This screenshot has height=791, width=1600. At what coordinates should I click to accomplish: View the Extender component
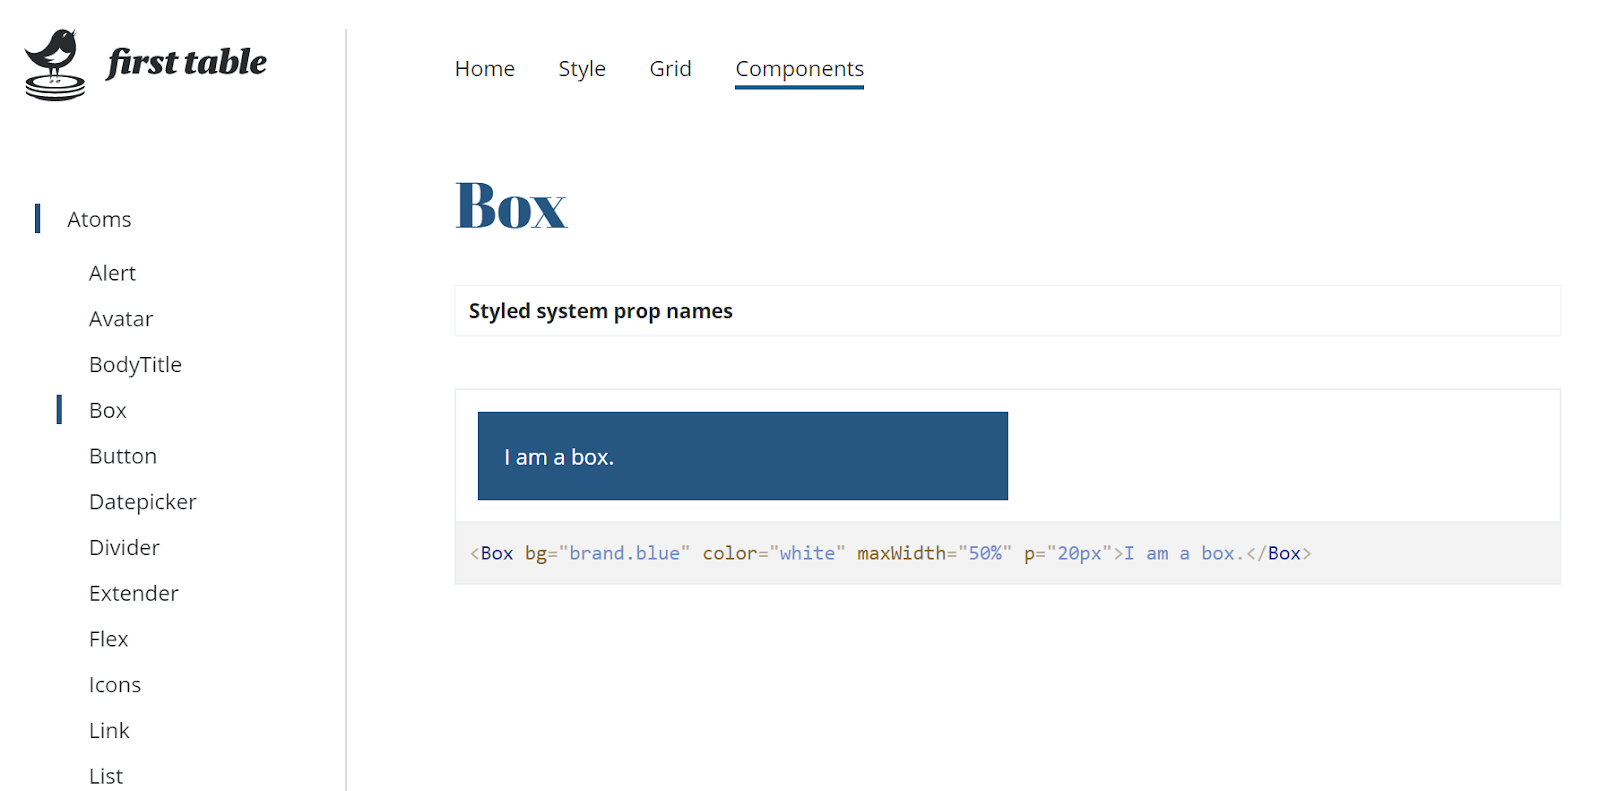pos(134,593)
